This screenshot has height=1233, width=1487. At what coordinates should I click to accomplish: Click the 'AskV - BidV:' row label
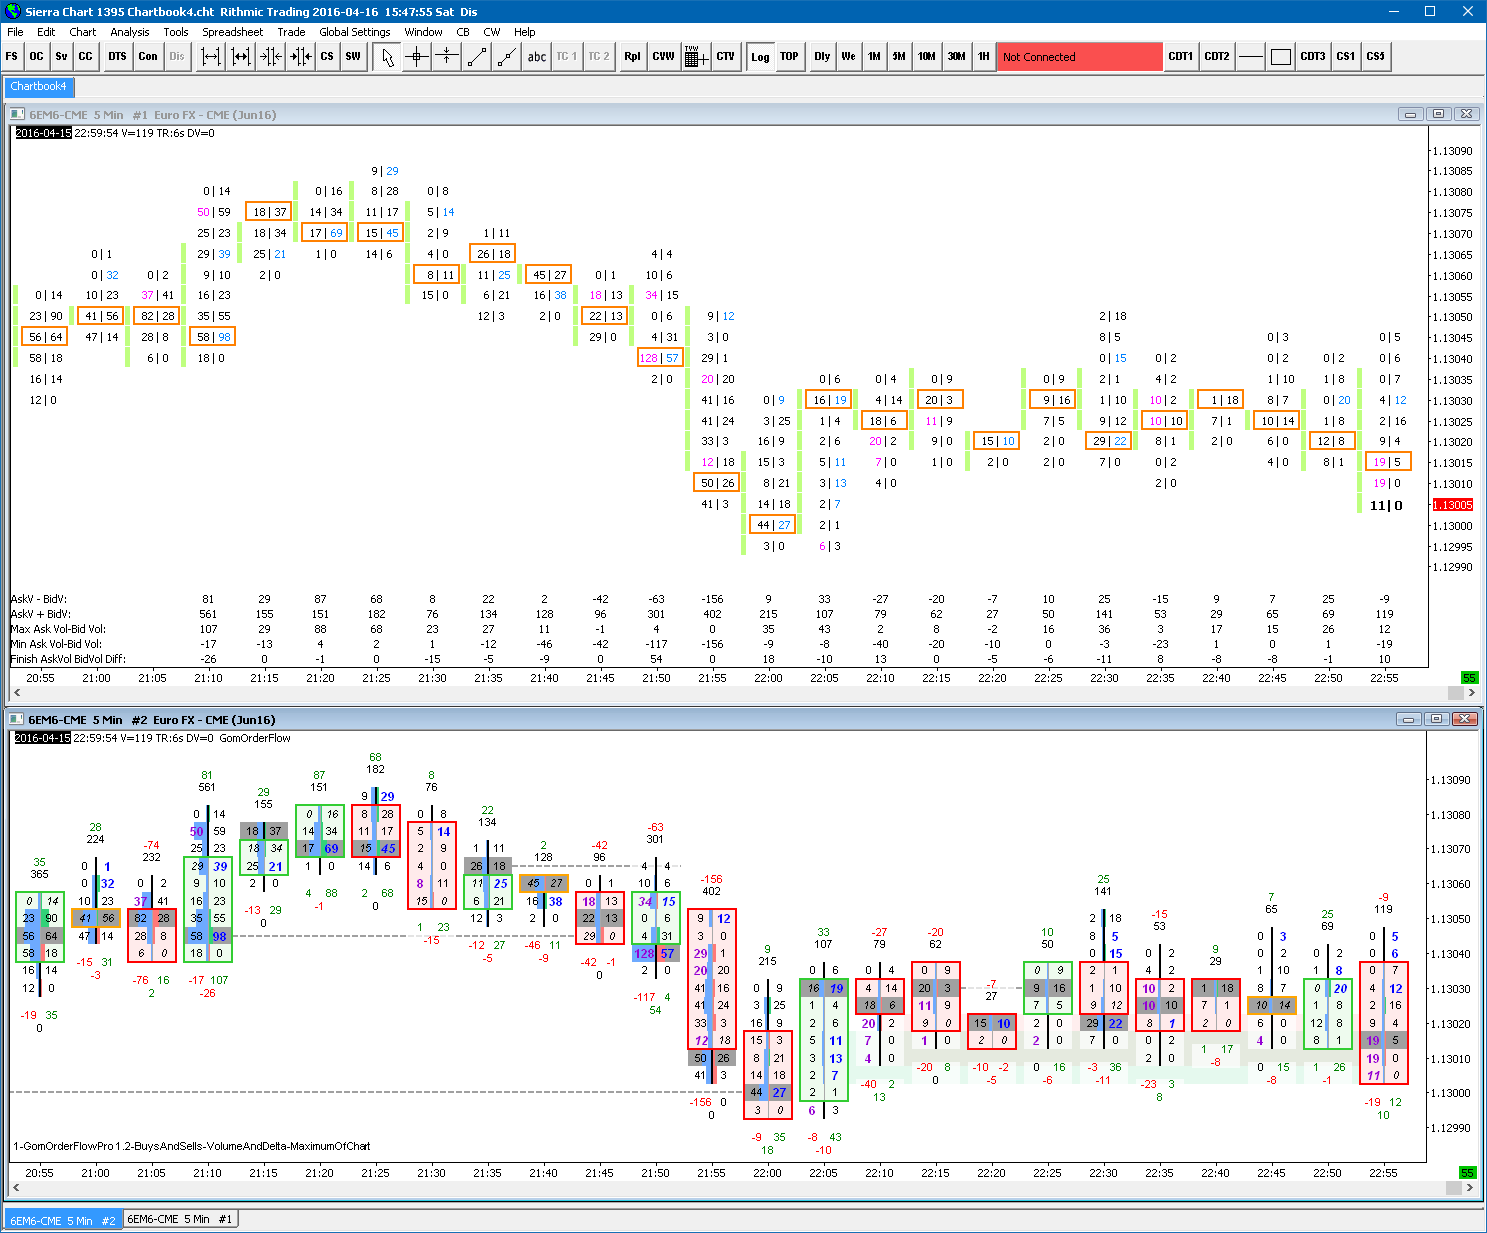40,599
